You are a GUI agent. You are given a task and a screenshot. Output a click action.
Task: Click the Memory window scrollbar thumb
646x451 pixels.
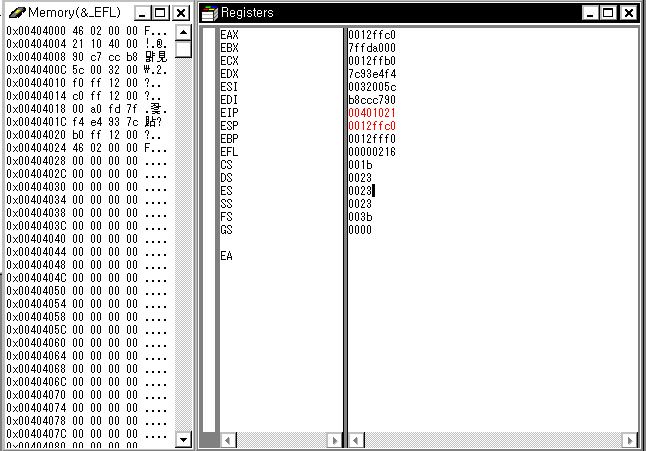[183, 49]
